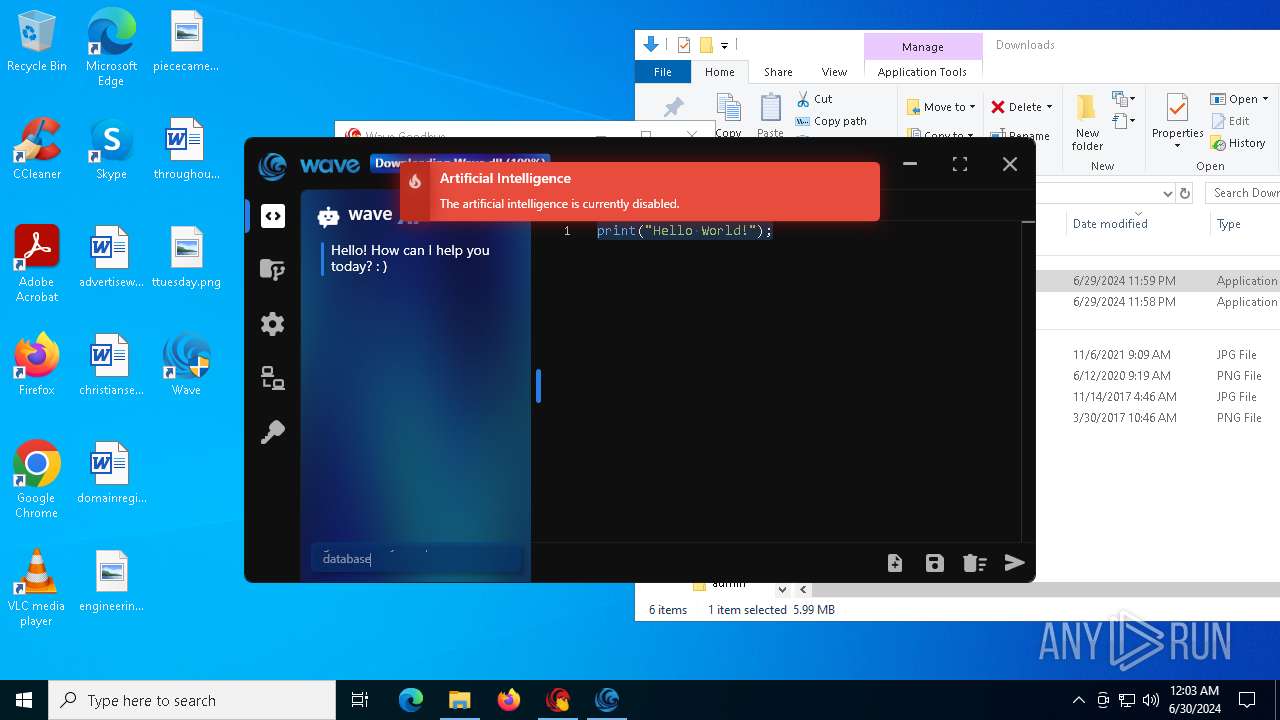Expand the Explorer address bar history dropdown
Viewport: 1280px width, 720px height.
tap(1167, 193)
